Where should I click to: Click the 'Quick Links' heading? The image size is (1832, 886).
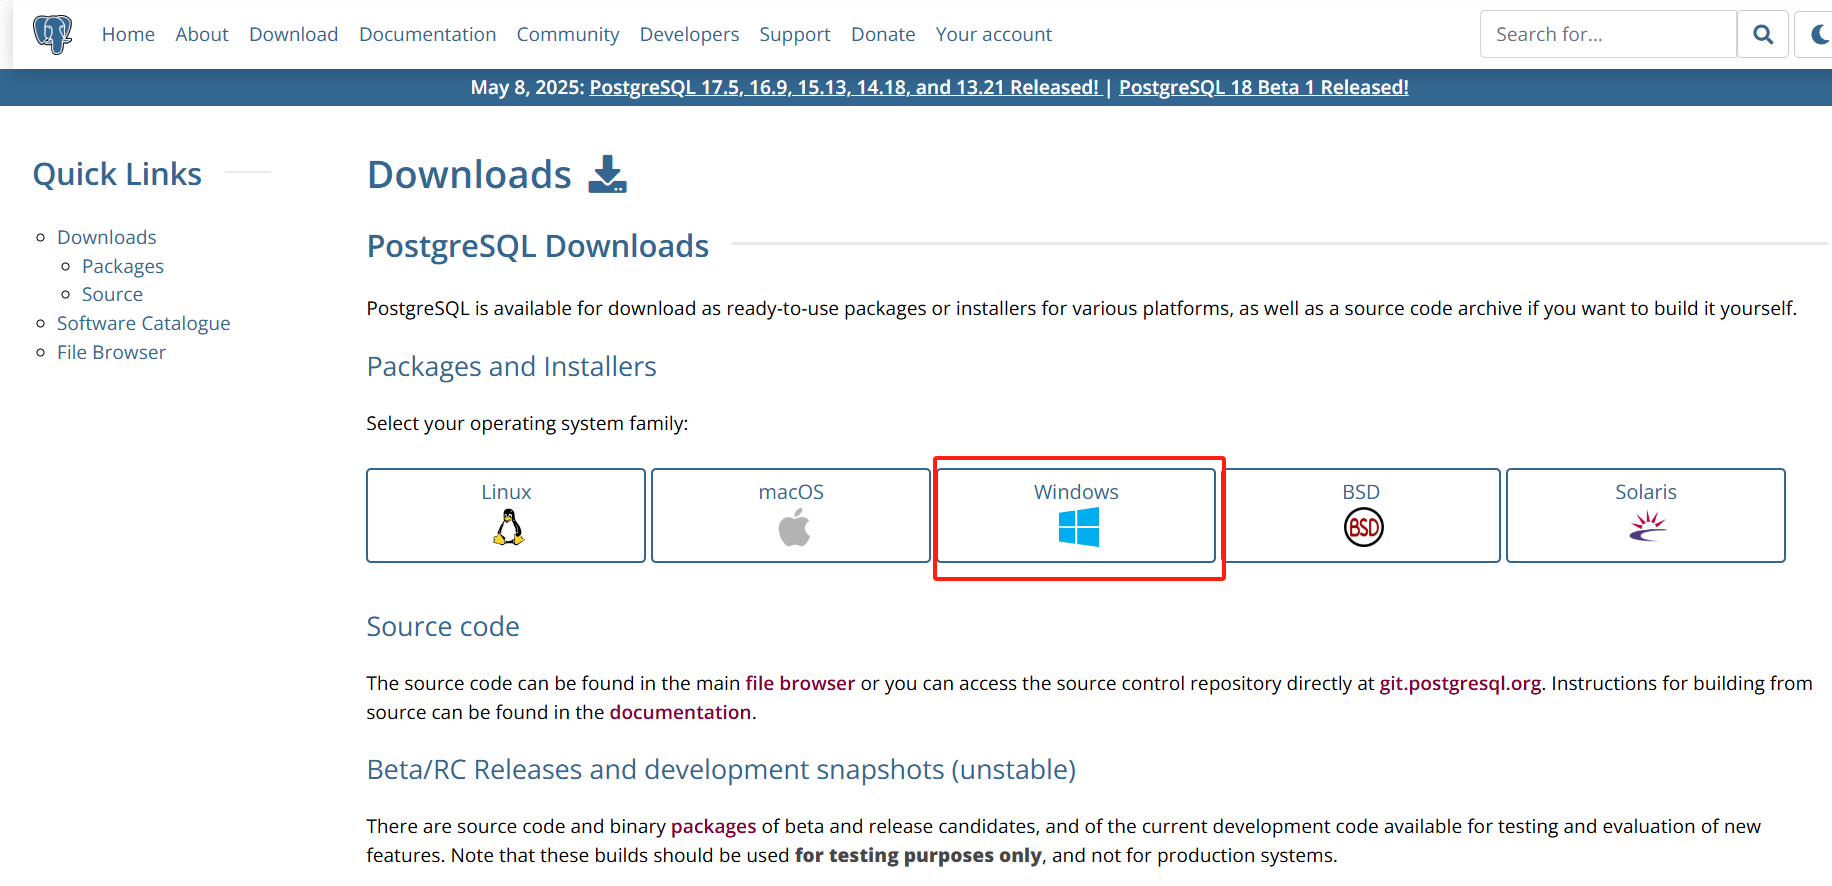[x=118, y=174]
